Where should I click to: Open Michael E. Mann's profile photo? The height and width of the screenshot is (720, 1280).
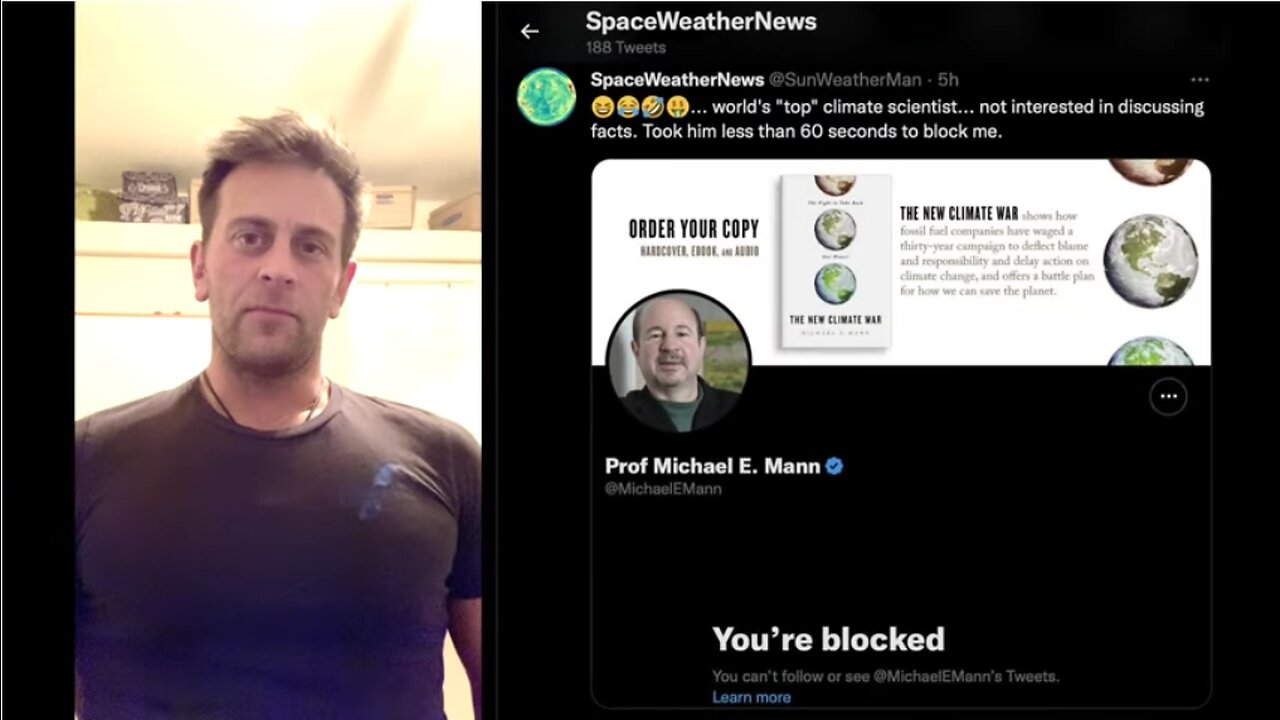pyautogui.click(x=679, y=361)
